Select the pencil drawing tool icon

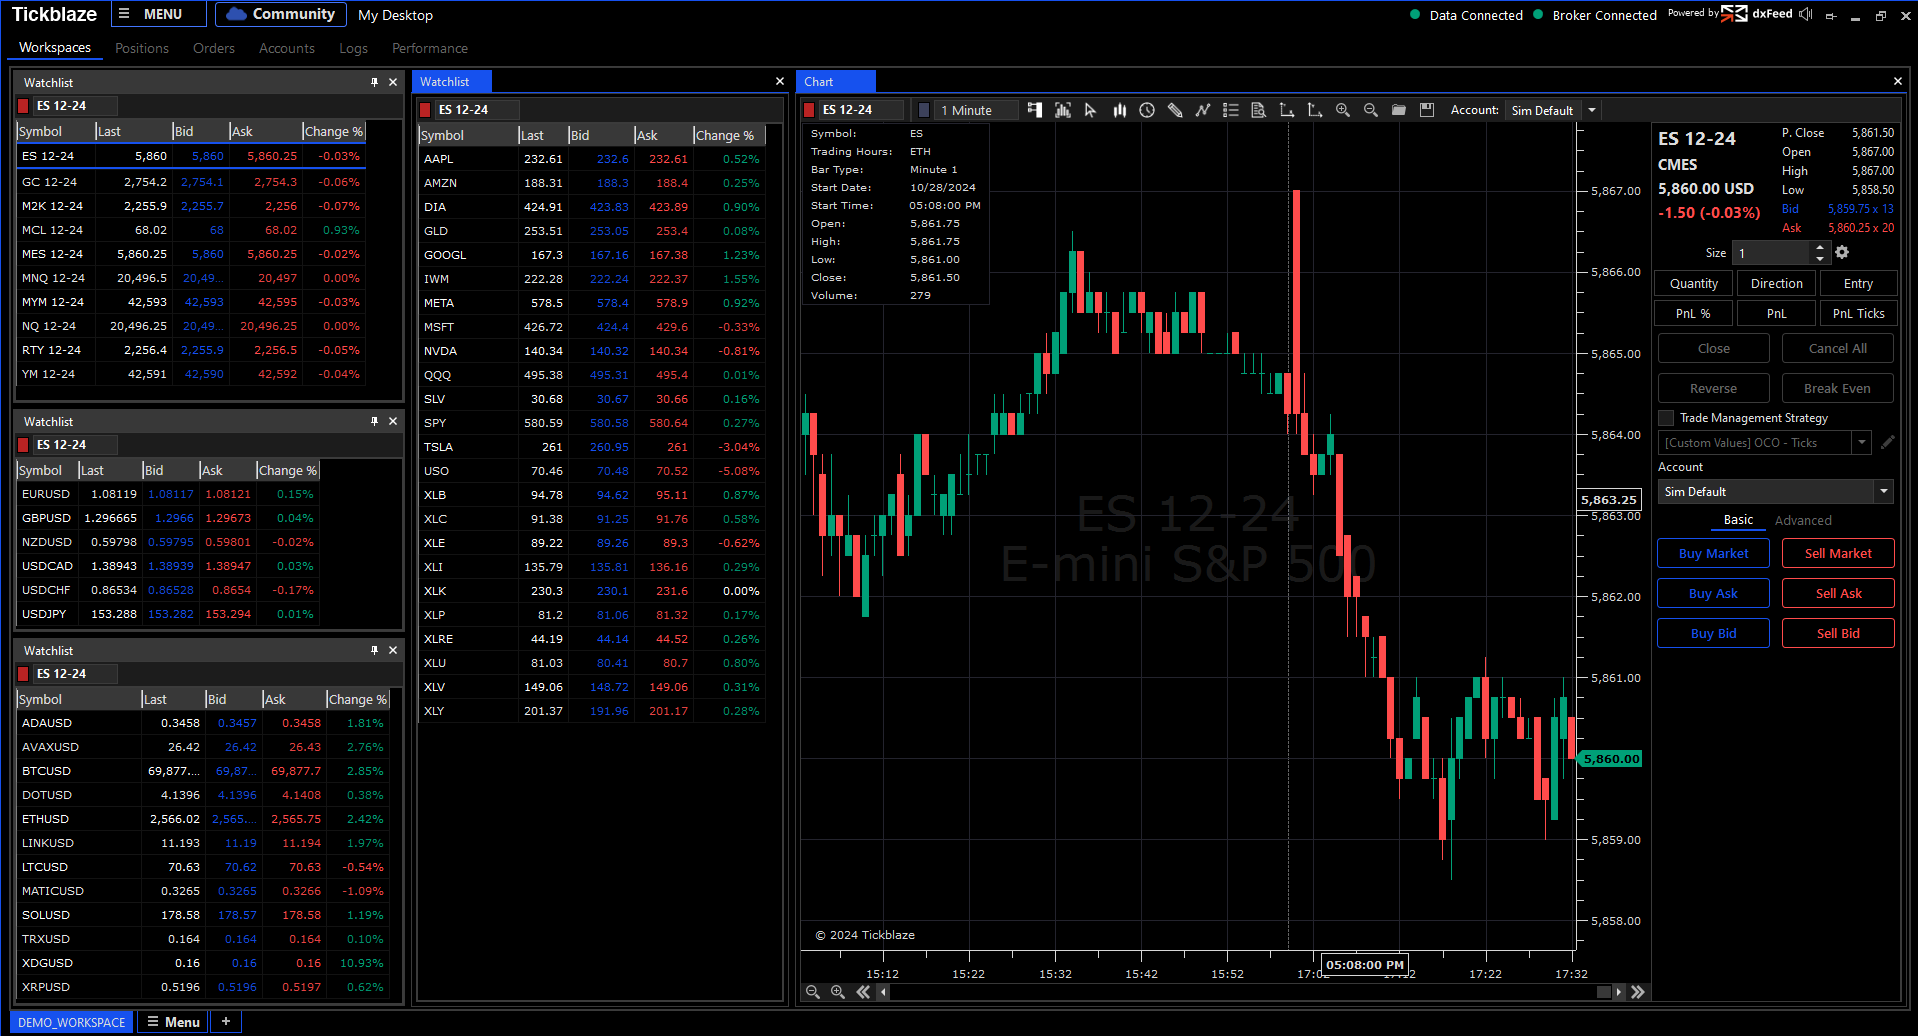click(x=1175, y=110)
